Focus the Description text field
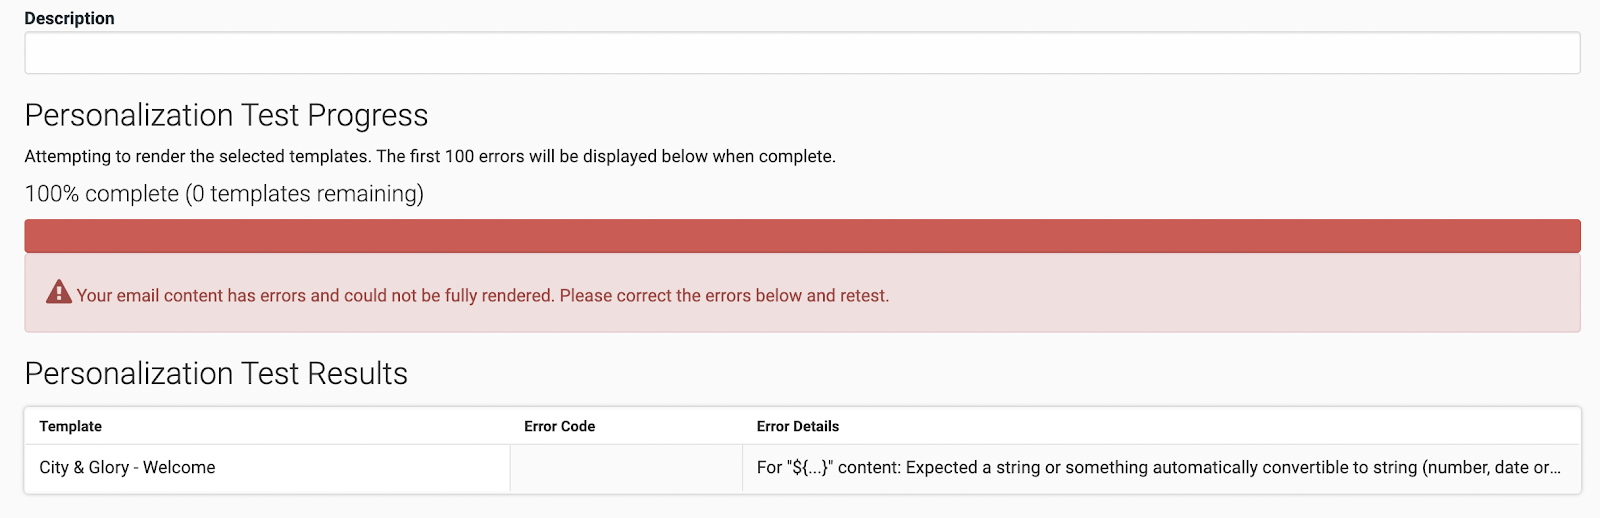The height and width of the screenshot is (518, 1600). [x=802, y=53]
